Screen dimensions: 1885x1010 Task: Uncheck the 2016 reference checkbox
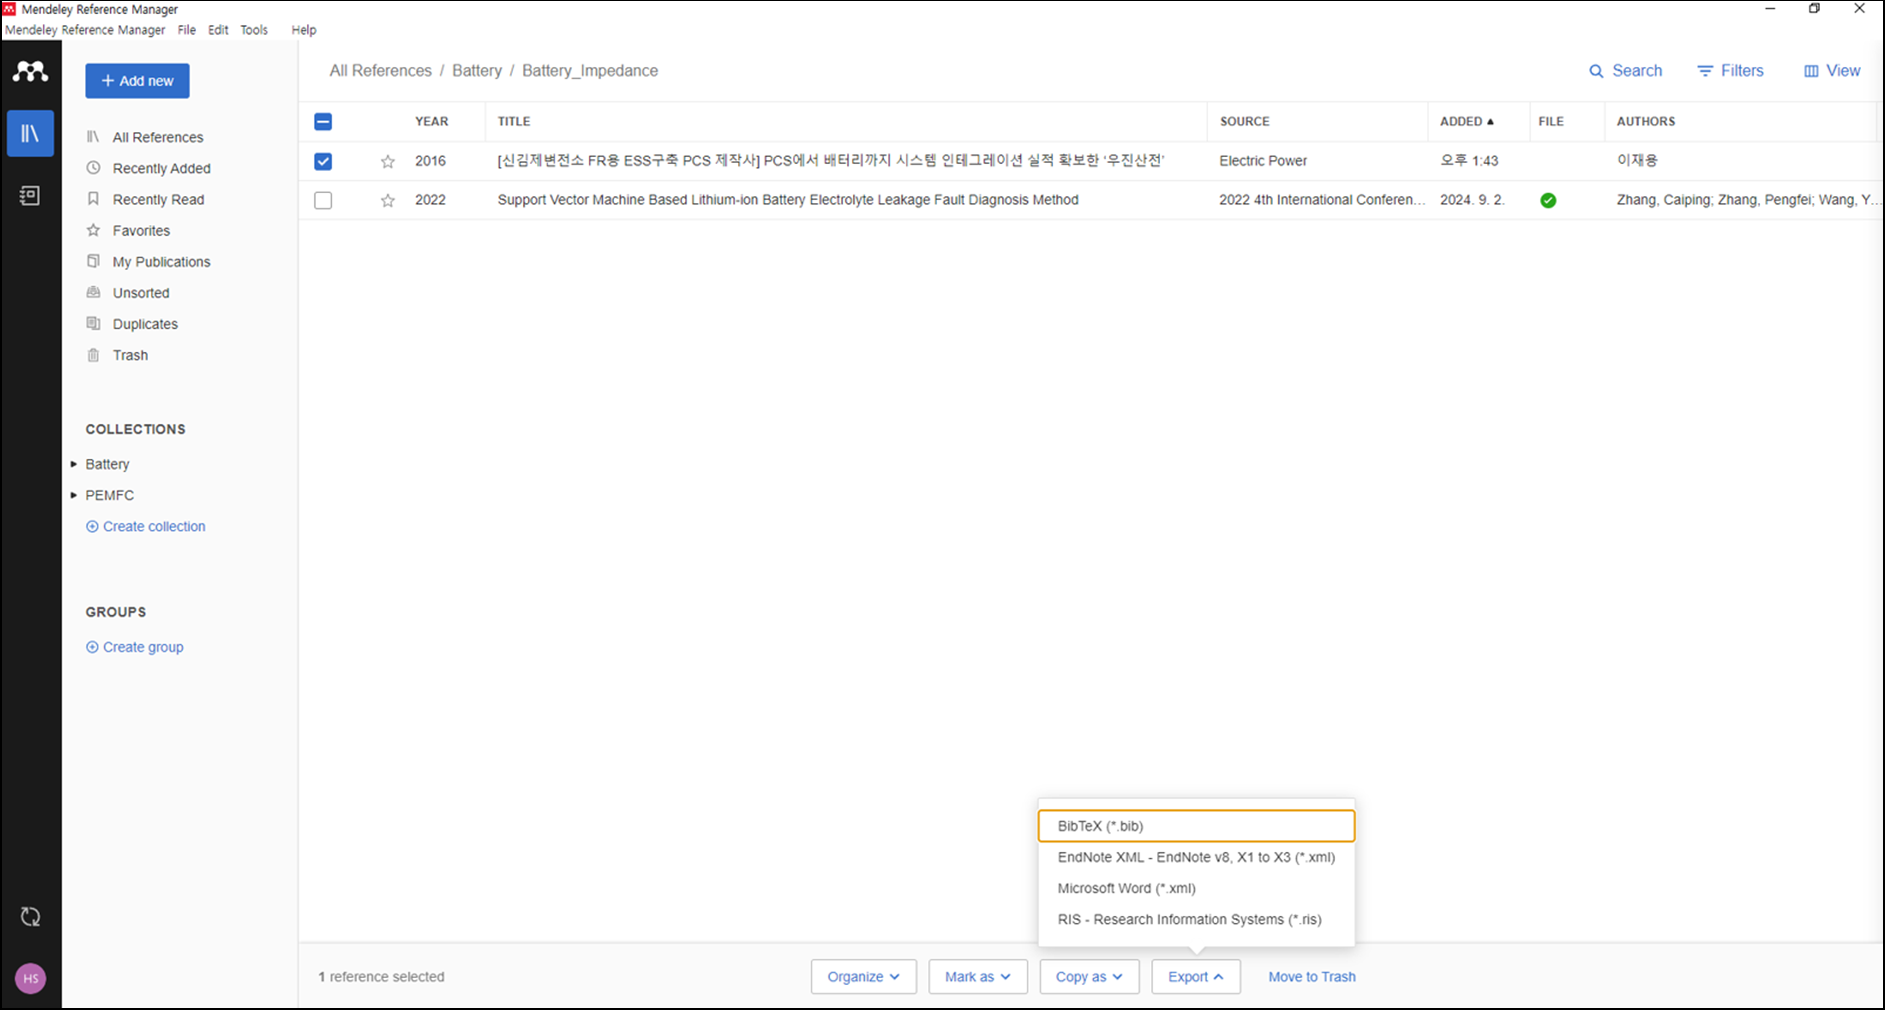click(x=323, y=161)
